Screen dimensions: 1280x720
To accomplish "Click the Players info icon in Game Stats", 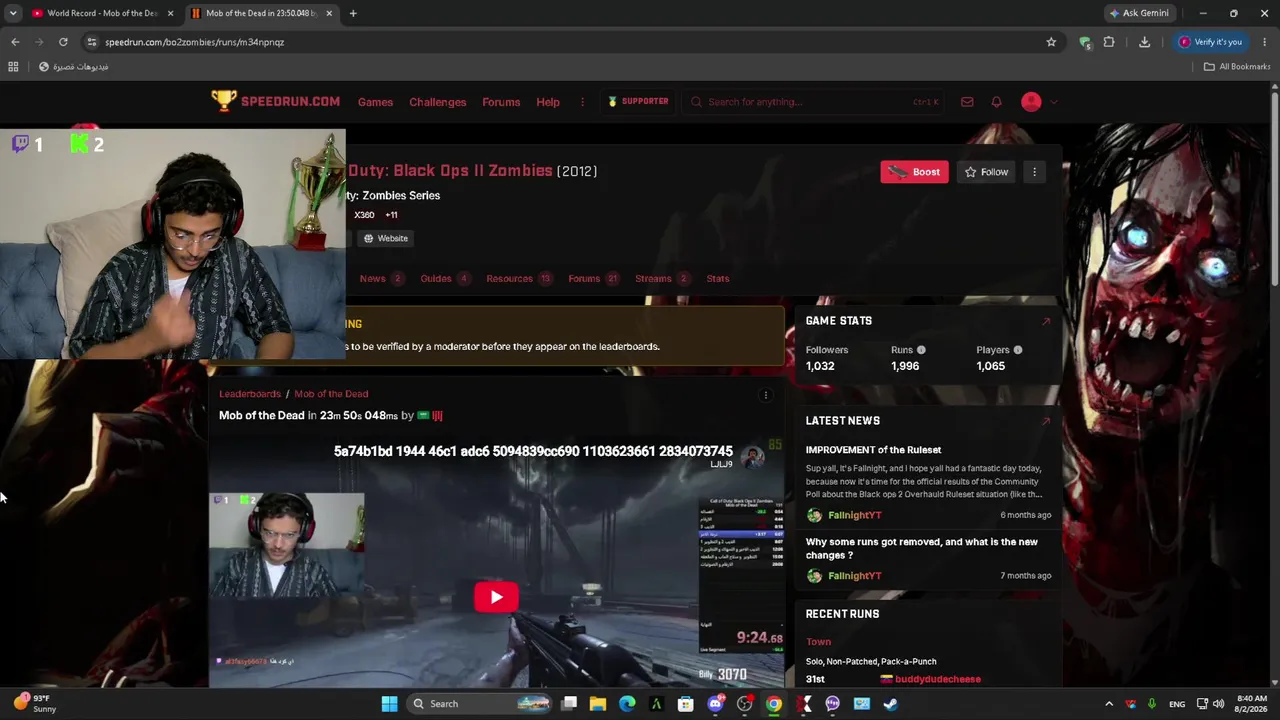I will coord(1017,350).
